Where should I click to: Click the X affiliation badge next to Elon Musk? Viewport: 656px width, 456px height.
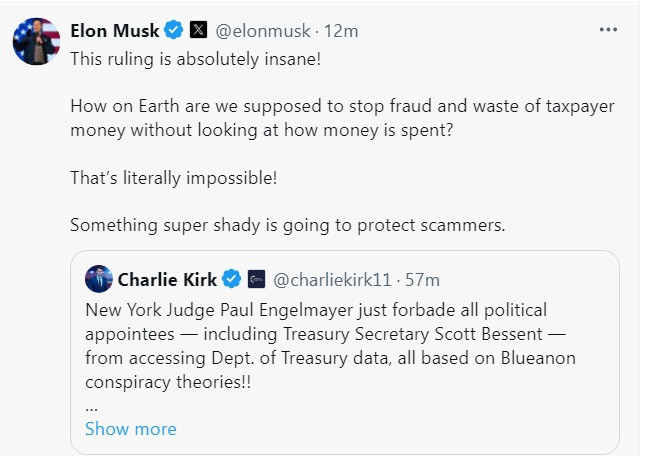[197, 31]
